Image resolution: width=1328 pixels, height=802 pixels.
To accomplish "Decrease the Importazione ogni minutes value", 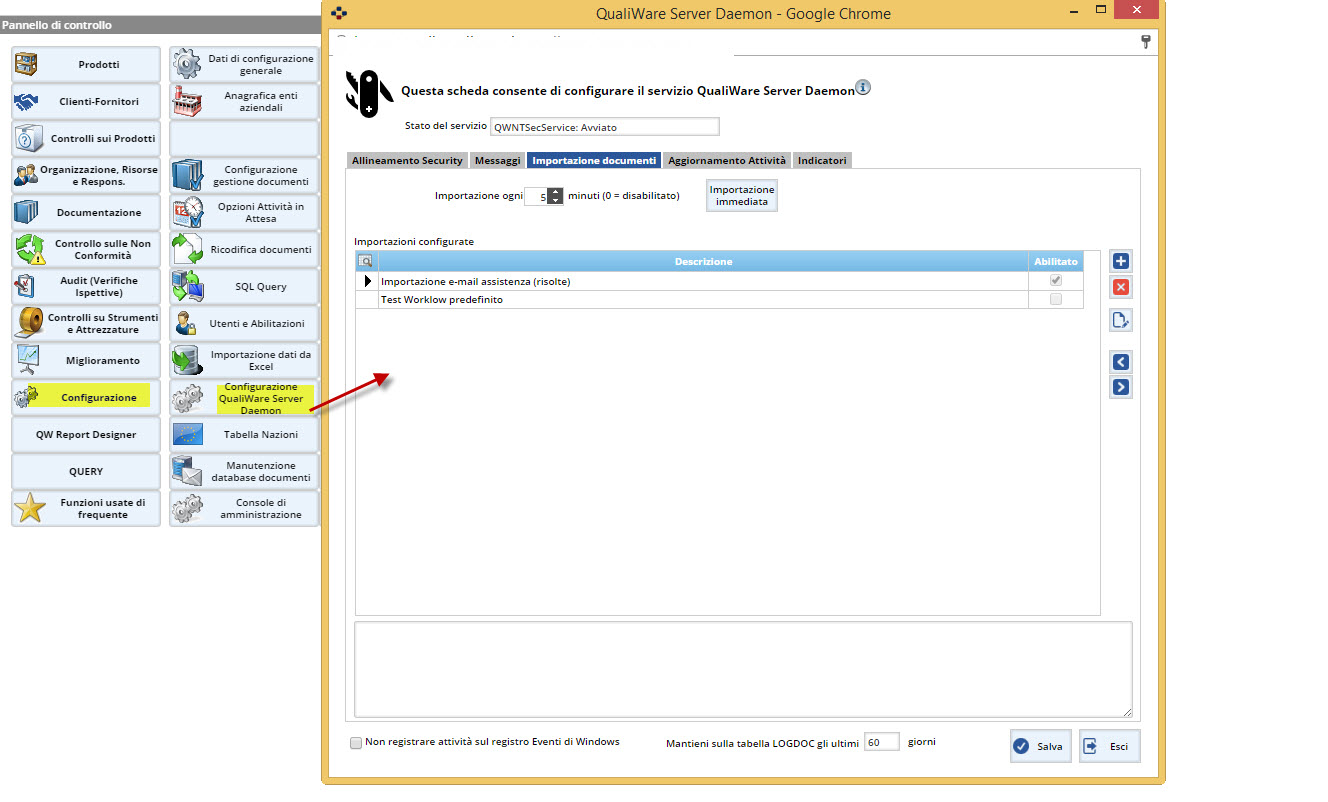I will (555, 201).
